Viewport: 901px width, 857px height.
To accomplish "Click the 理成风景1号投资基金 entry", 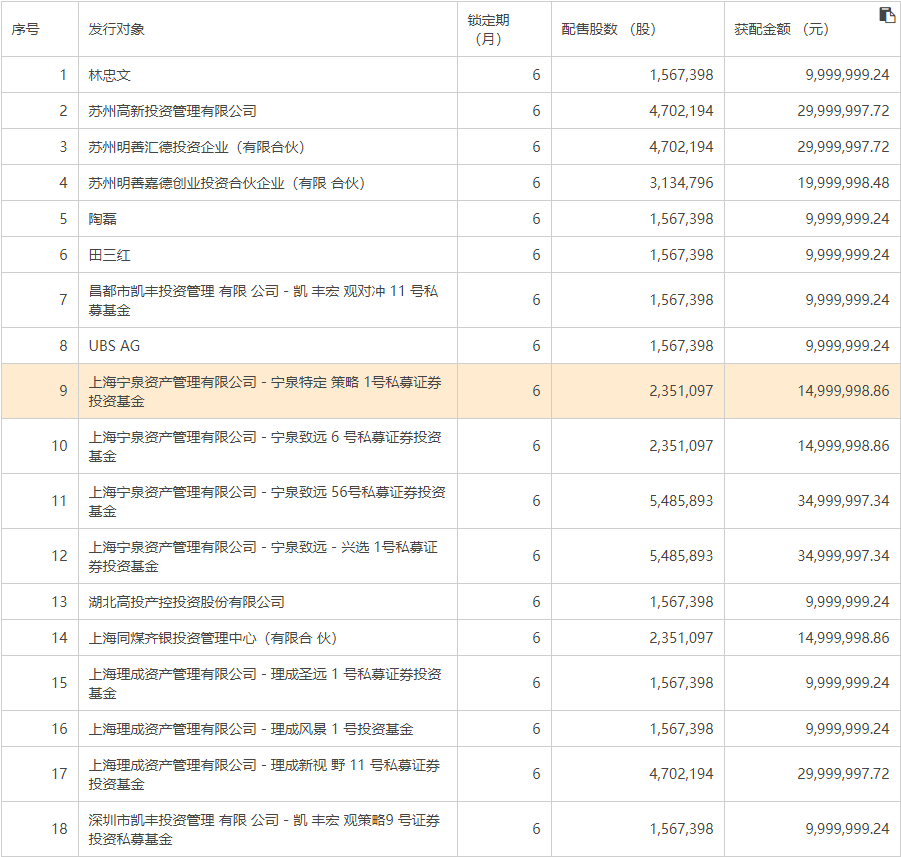I will coord(250,729).
